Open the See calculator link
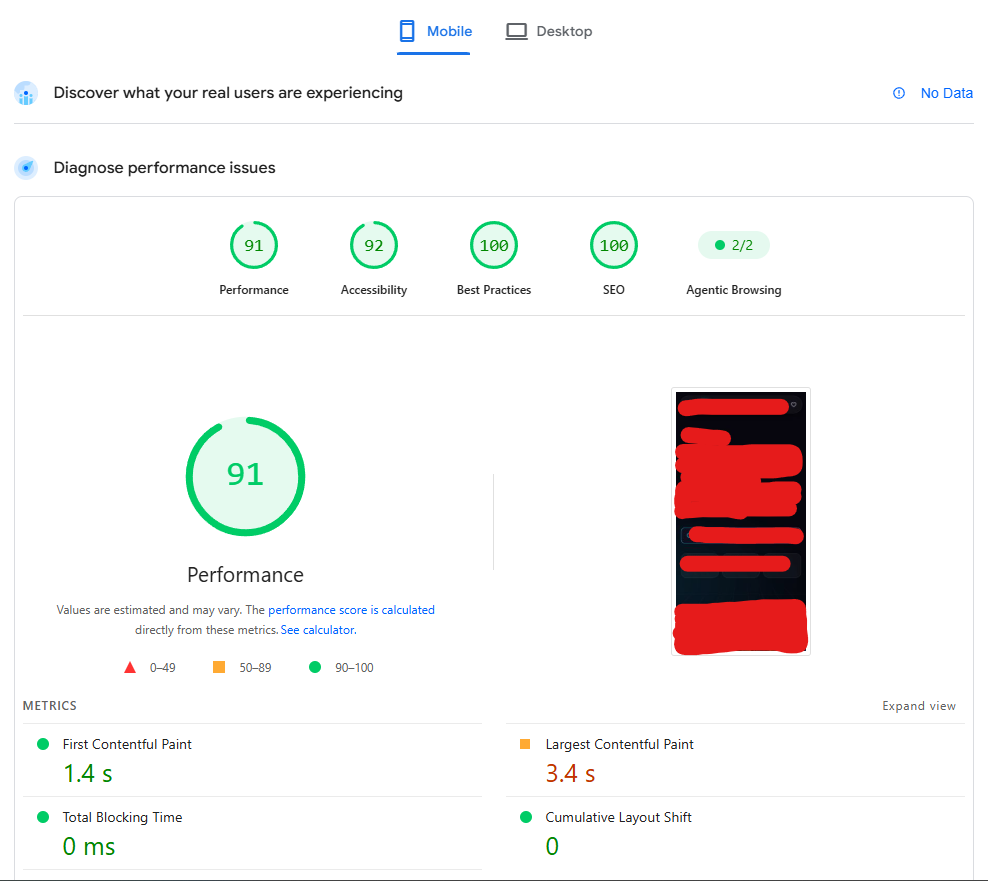This screenshot has width=988, height=881. click(x=318, y=630)
